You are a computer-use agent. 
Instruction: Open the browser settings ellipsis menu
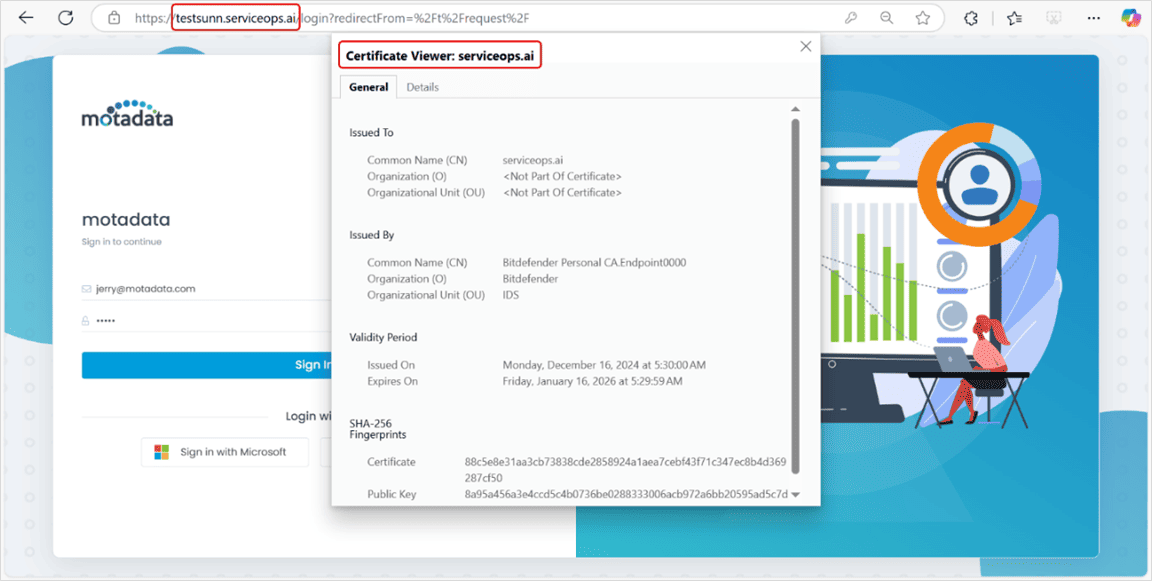(x=1093, y=18)
